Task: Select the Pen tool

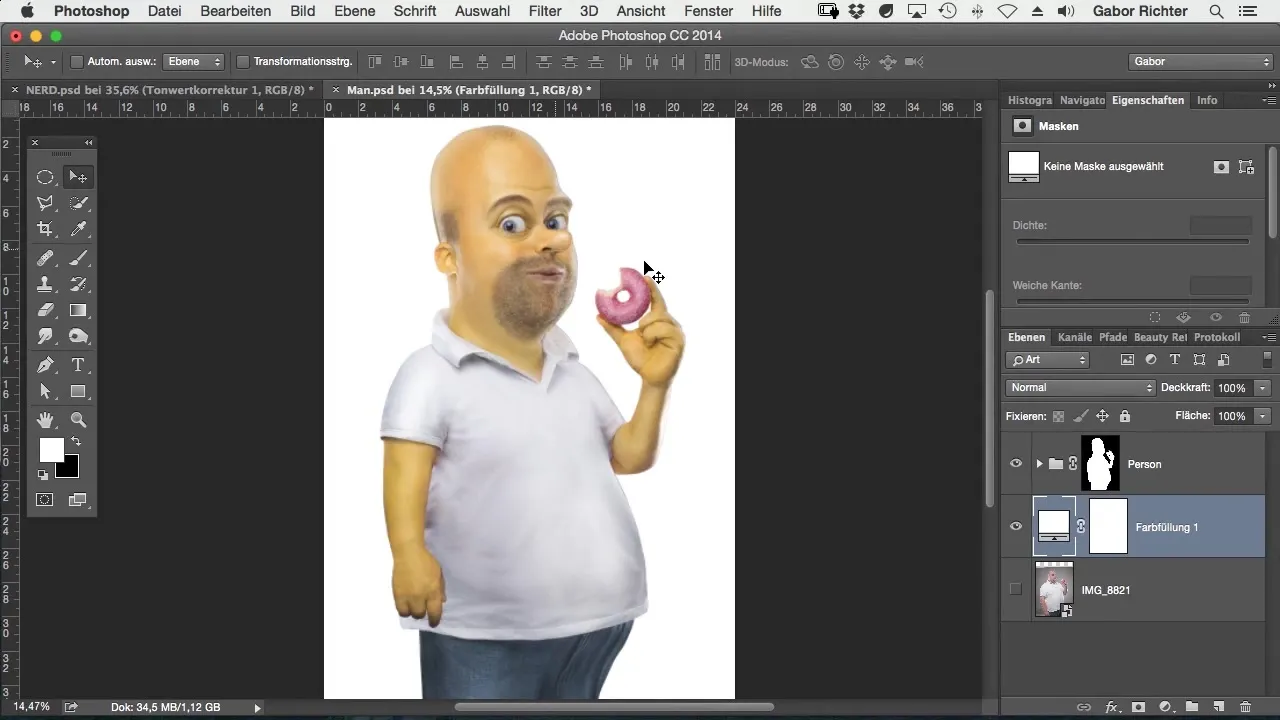Action: click(45, 365)
